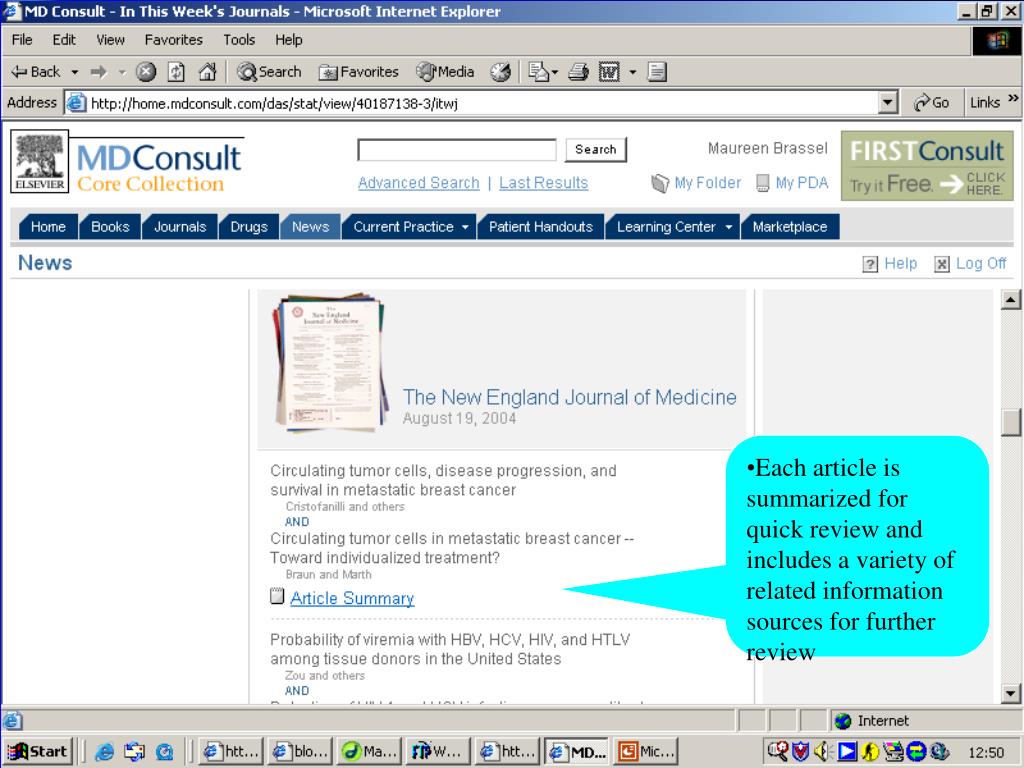The height and width of the screenshot is (768, 1024).
Task: Click the Mail toolbar icon
Action: [x=537, y=72]
